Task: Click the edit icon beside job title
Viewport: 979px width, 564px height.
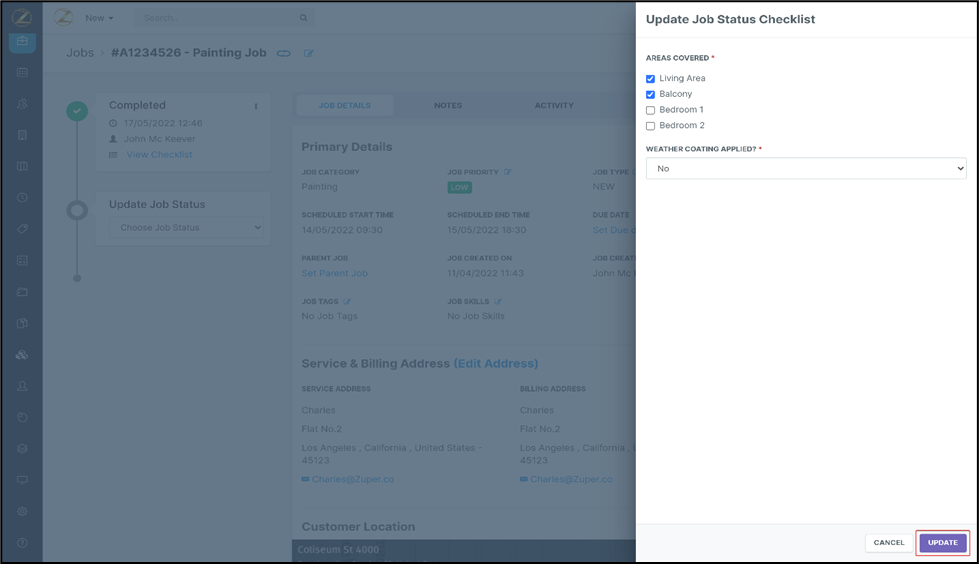Action: pyautogui.click(x=309, y=53)
